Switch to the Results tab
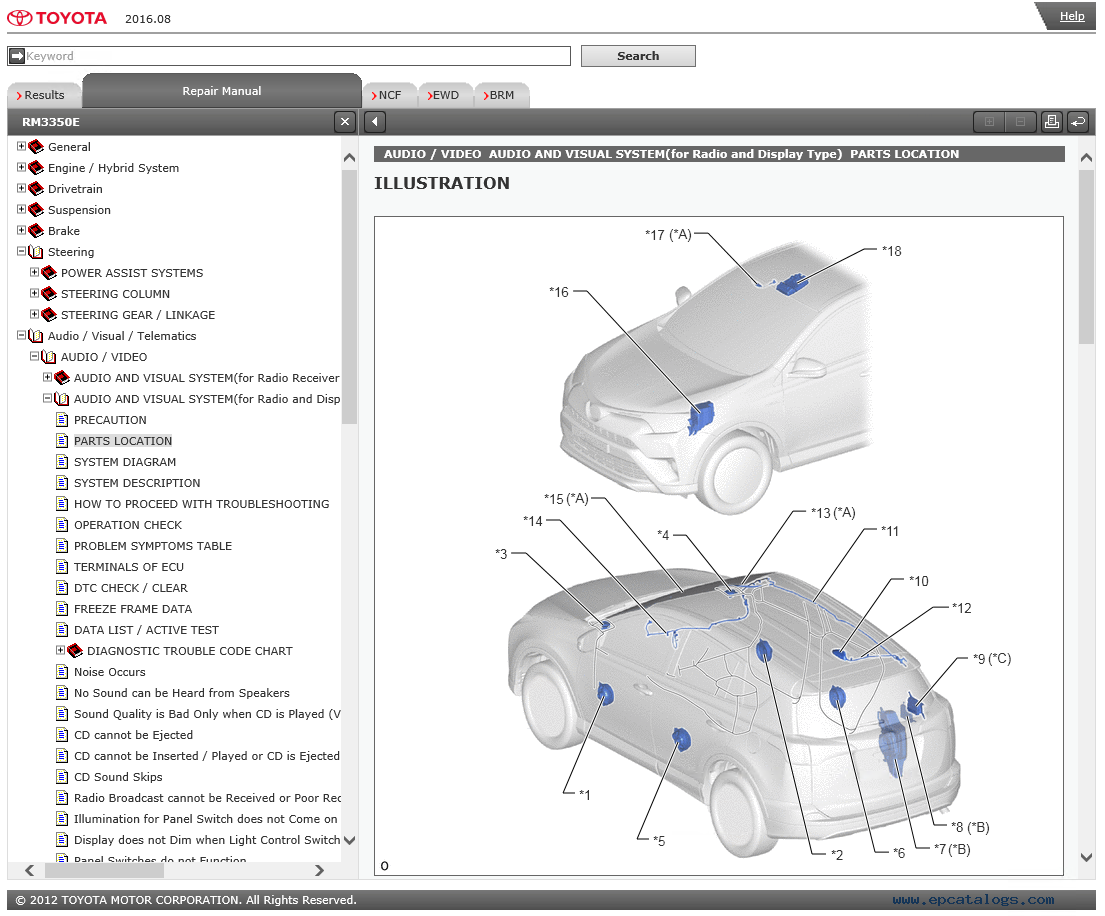The image size is (1105, 916). [44, 95]
